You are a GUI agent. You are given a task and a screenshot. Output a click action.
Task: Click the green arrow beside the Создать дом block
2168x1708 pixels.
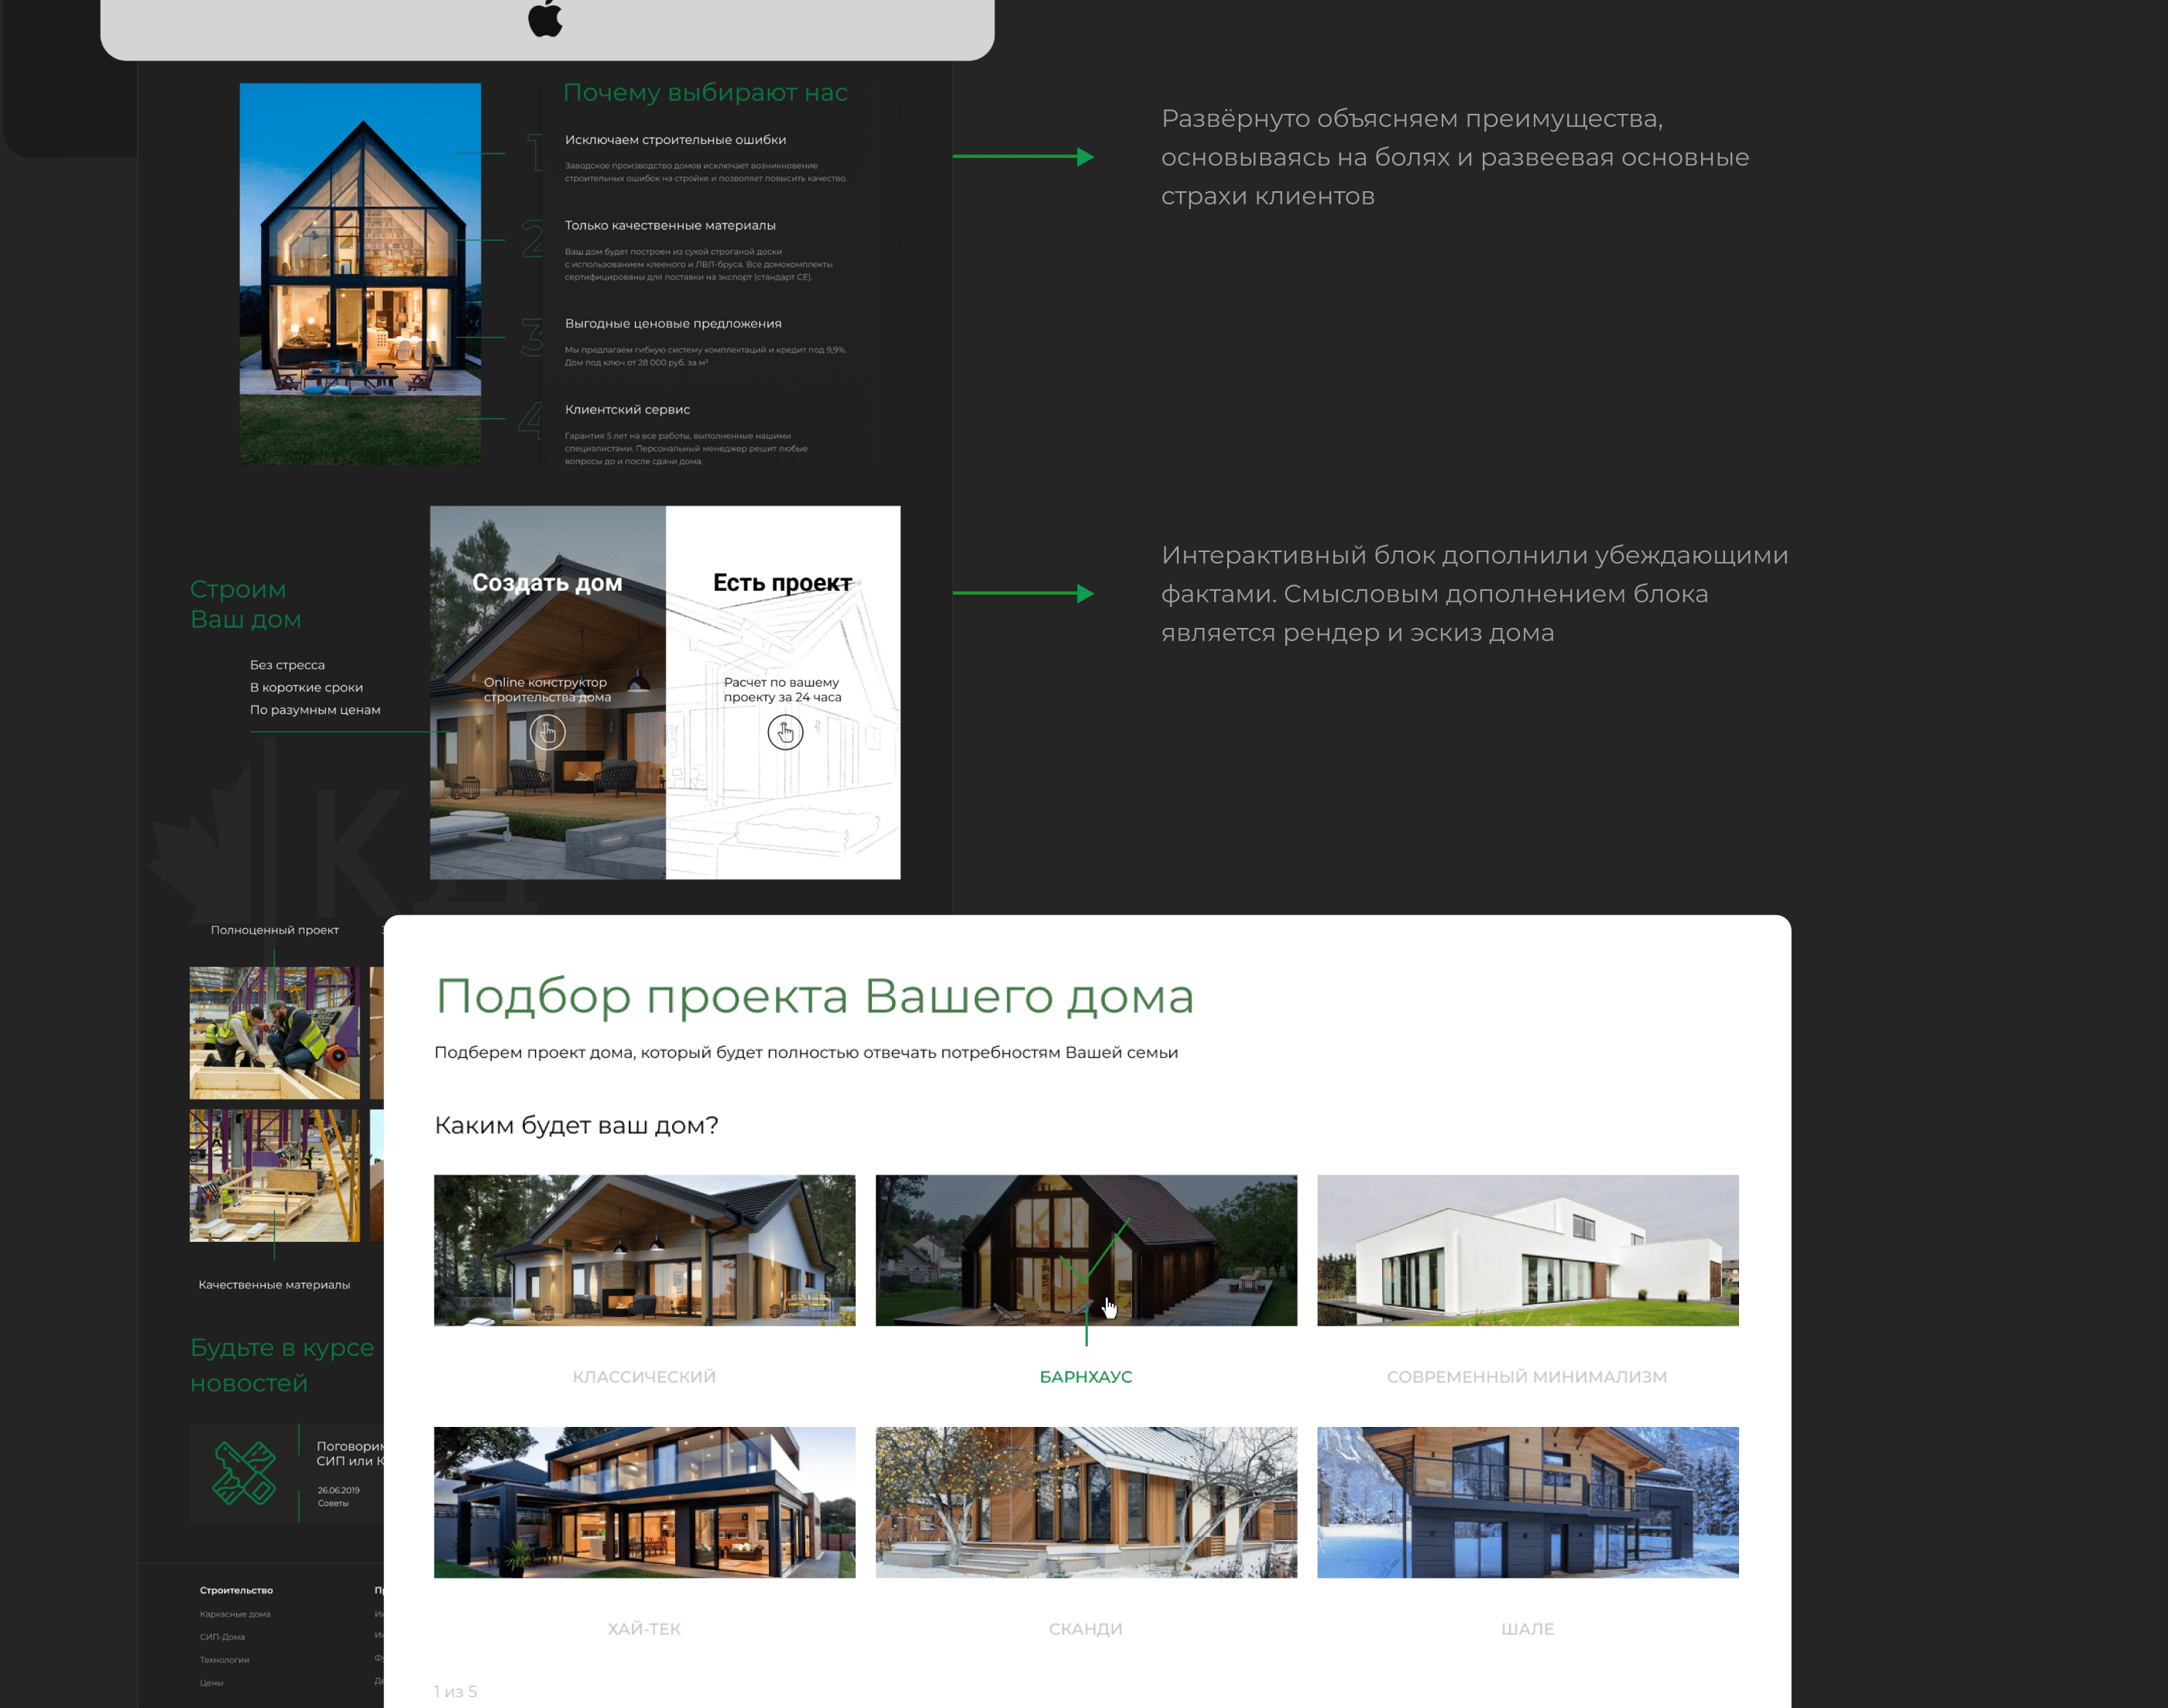point(1022,593)
